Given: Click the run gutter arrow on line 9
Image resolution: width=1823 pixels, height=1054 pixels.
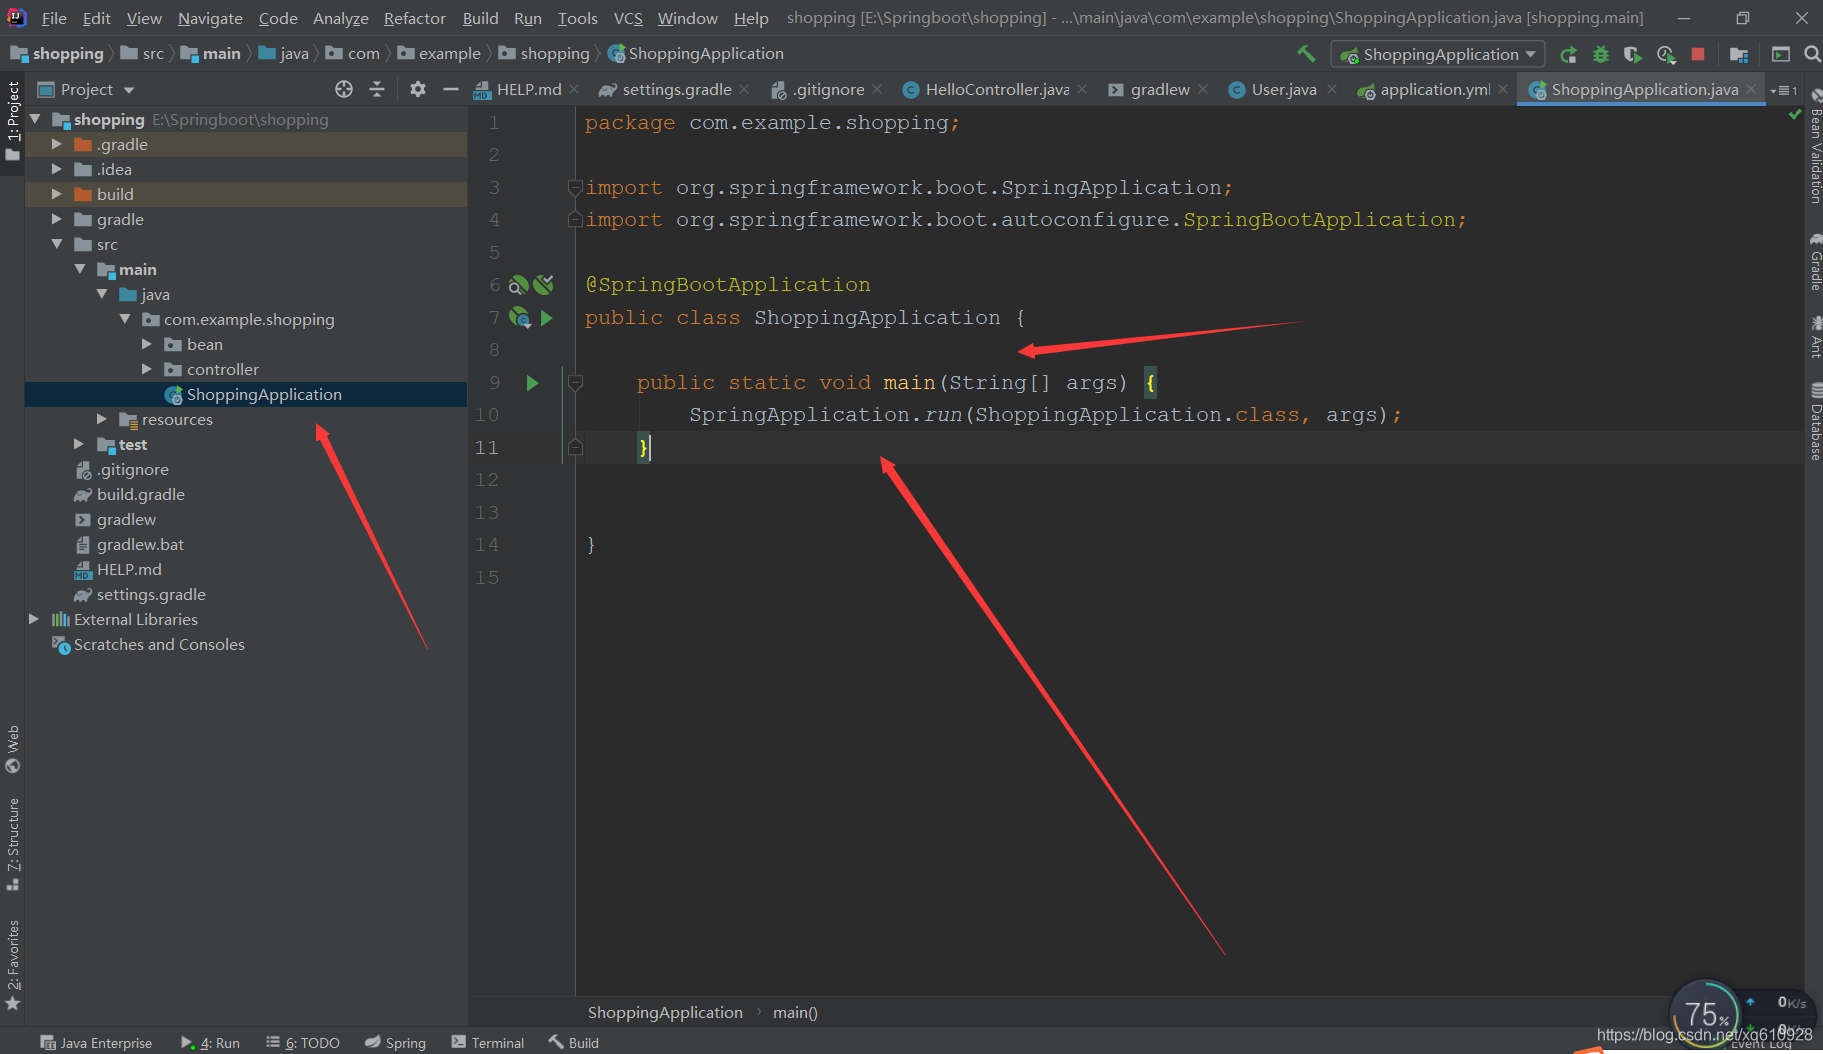Looking at the screenshot, I should (x=532, y=382).
